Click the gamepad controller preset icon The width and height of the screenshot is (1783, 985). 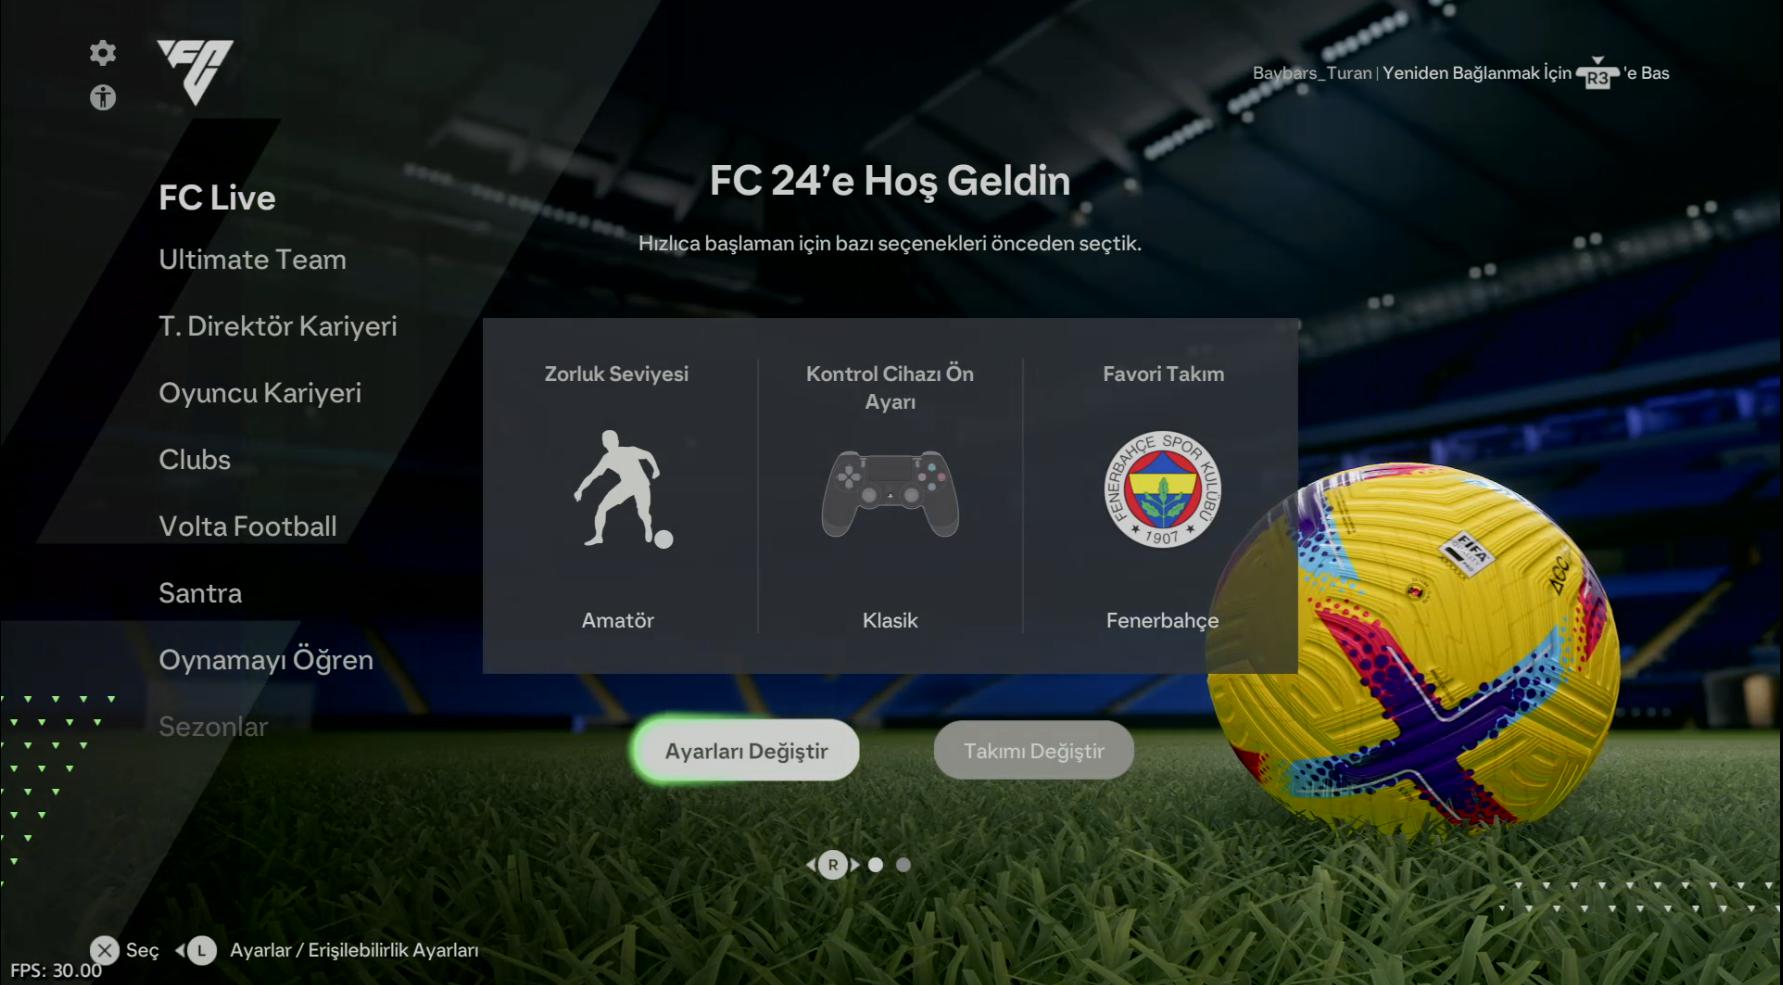pyautogui.click(x=890, y=494)
